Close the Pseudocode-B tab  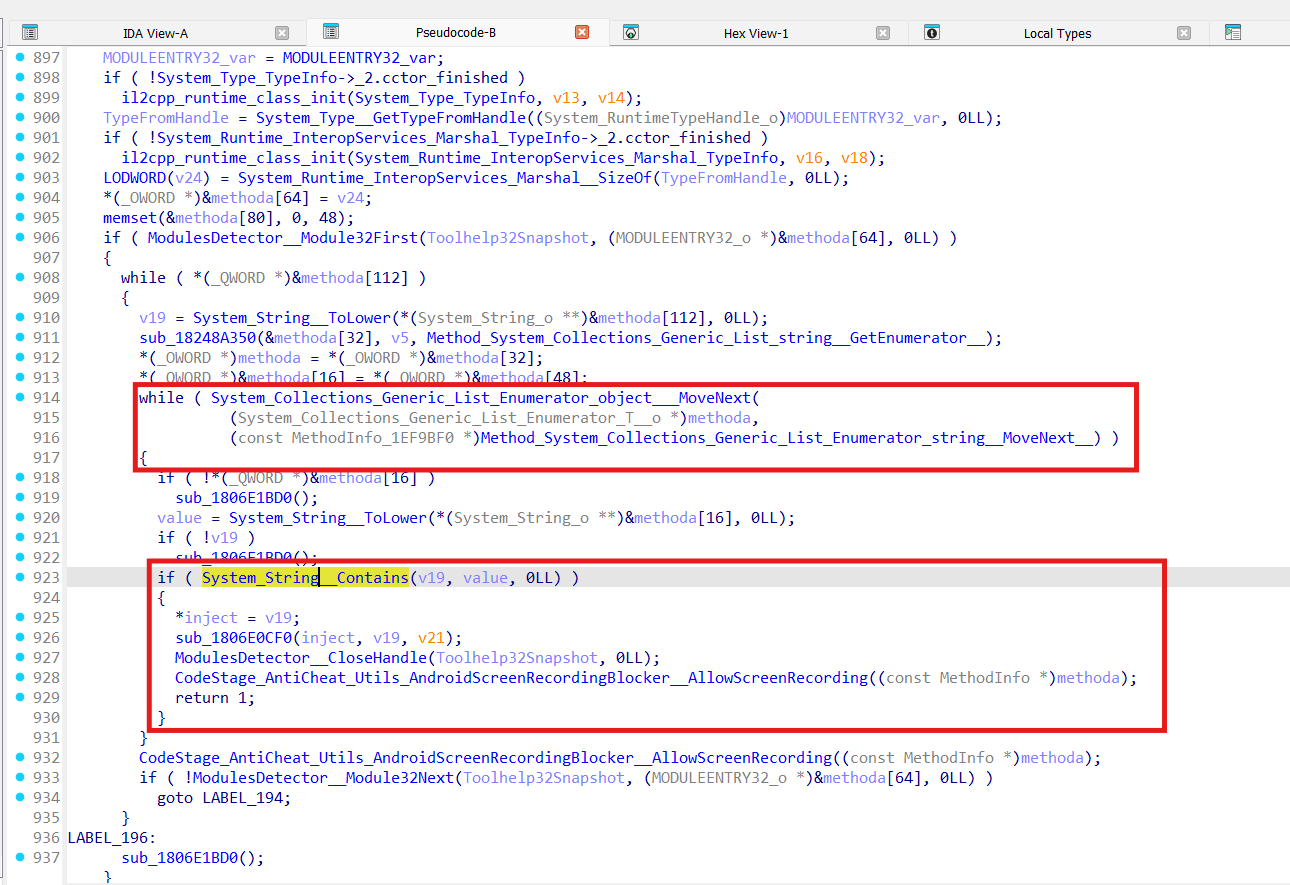pyautogui.click(x=582, y=32)
